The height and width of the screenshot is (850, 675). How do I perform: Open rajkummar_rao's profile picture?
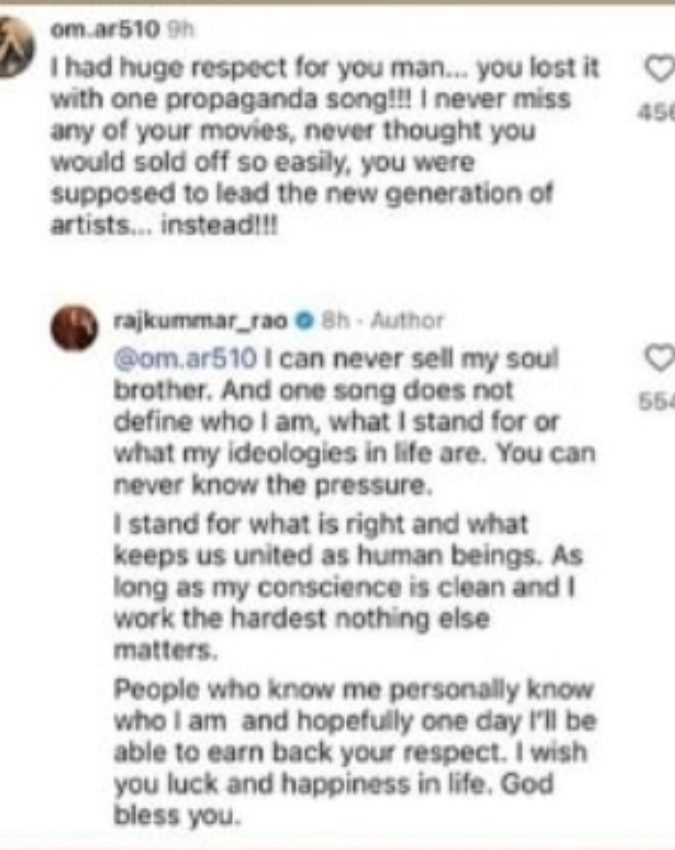pyautogui.click(x=74, y=327)
